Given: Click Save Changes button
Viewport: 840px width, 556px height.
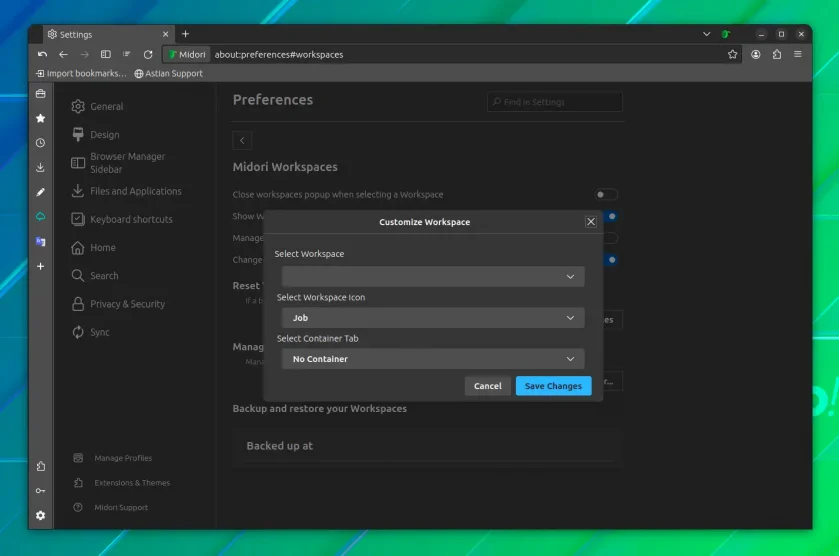Looking at the screenshot, I should [553, 386].
